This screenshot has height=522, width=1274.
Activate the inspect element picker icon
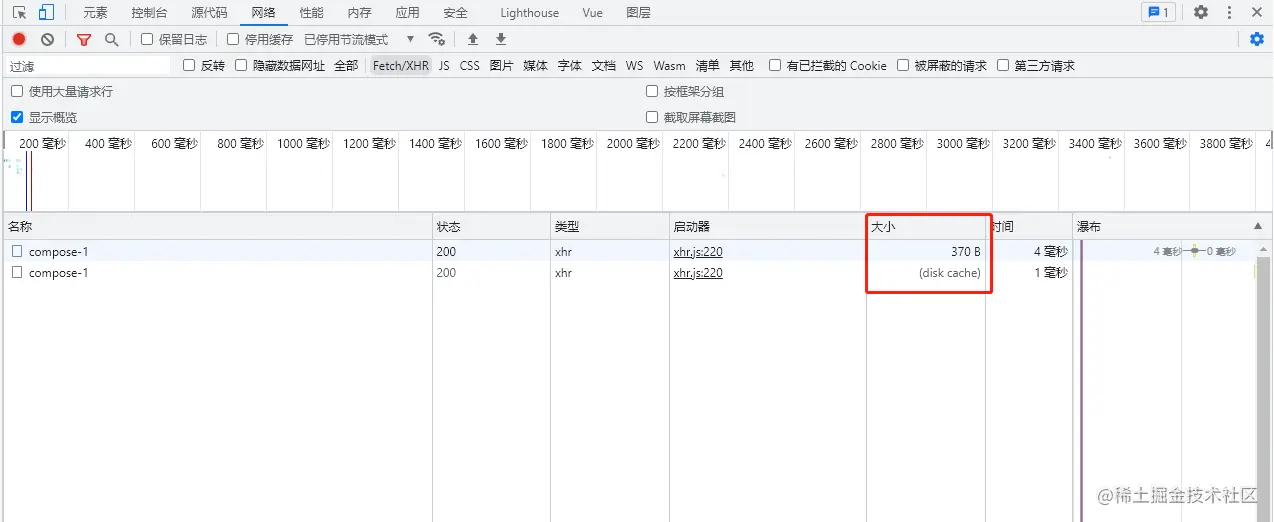[19, 13]
